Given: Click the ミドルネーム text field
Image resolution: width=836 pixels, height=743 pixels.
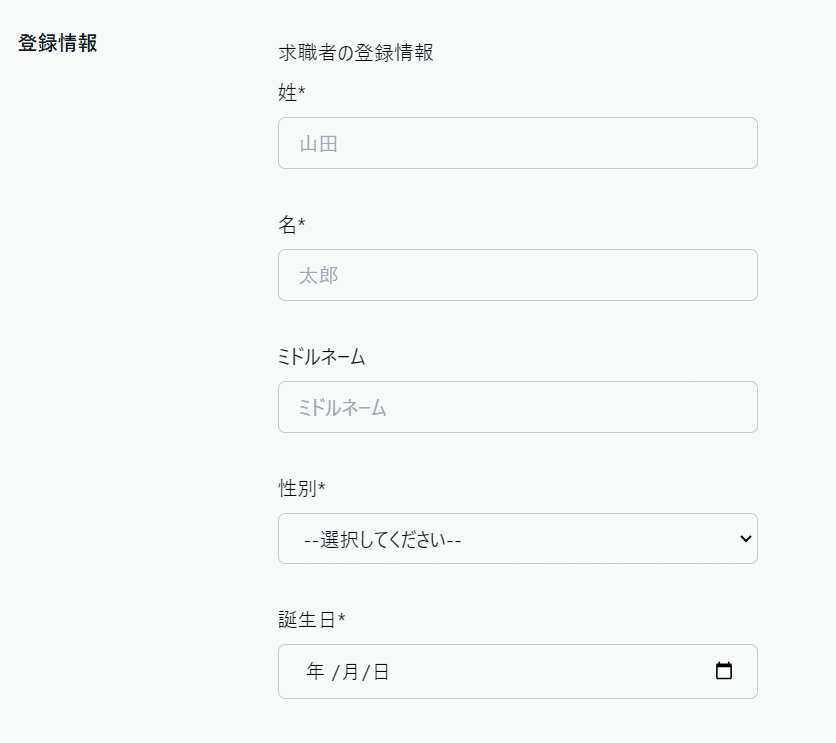Looking at the screenshot, I should (517, 407).
